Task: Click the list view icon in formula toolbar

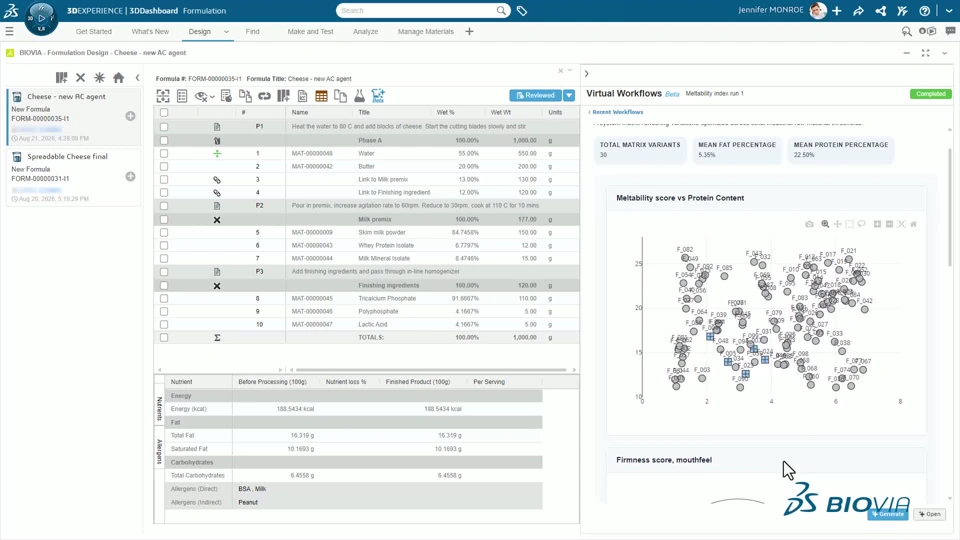Action: 182,96
